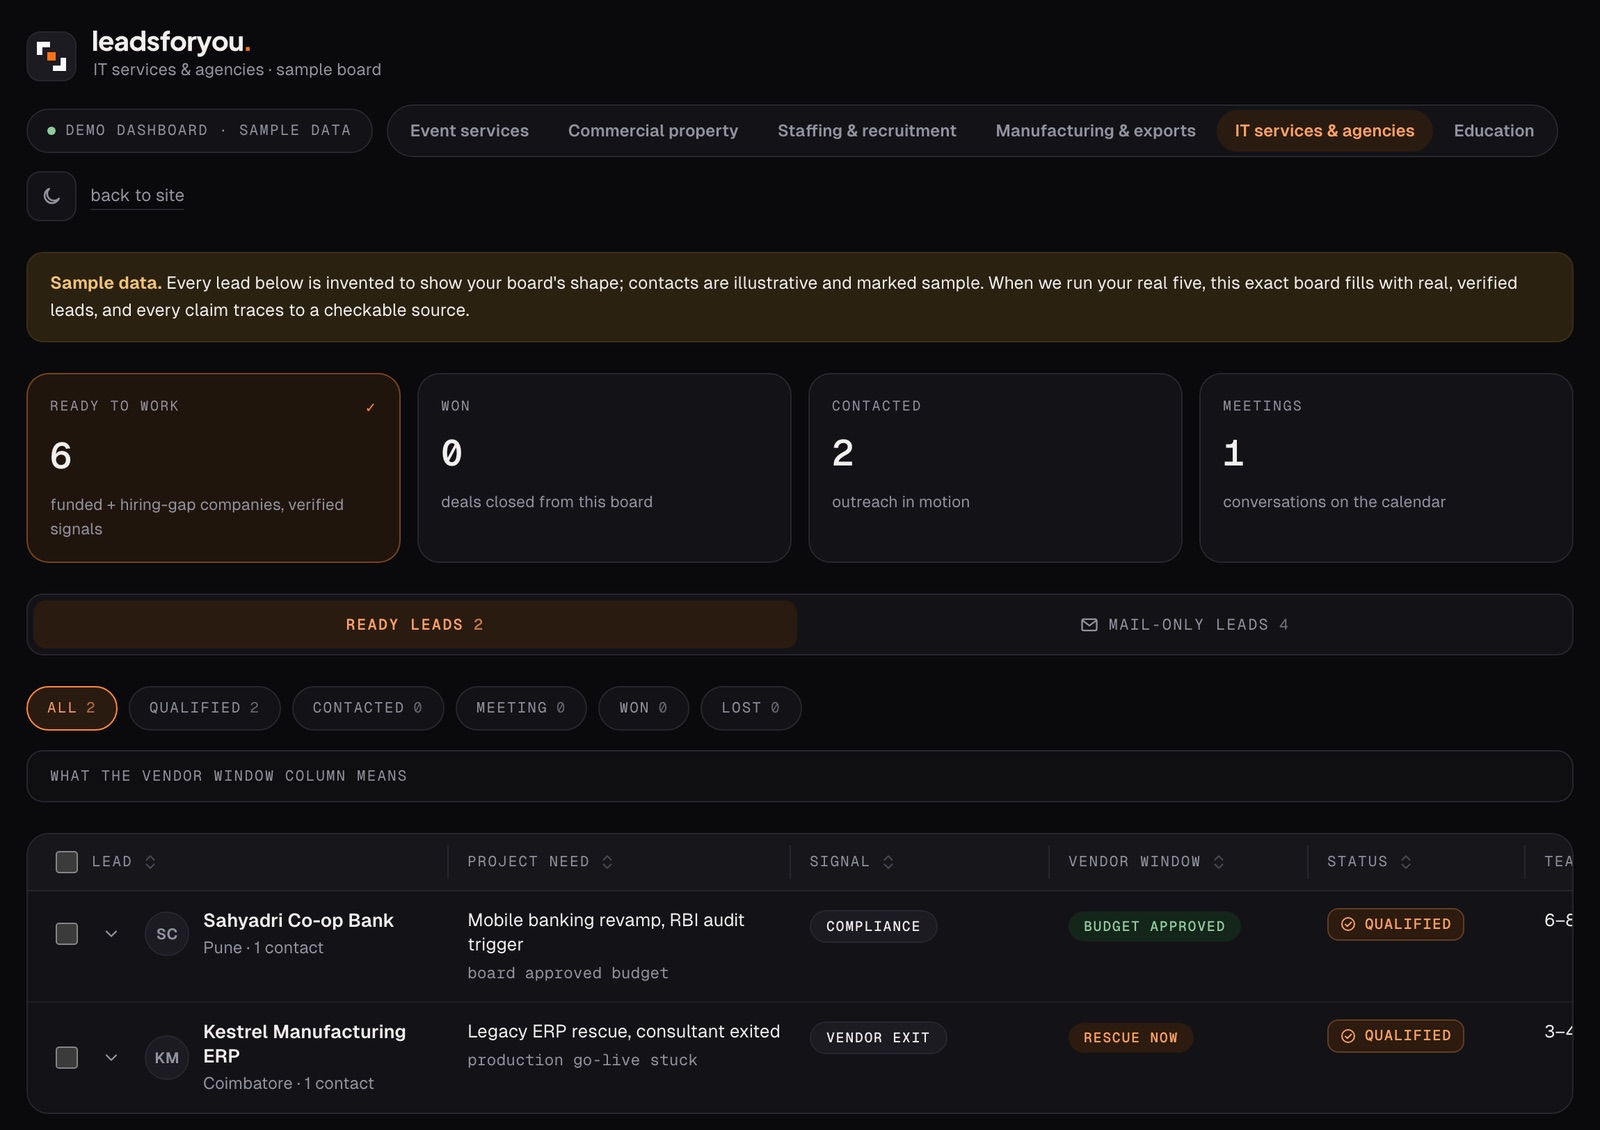Click the RESCUE NOW vendor window badge

(1130, 1038)
